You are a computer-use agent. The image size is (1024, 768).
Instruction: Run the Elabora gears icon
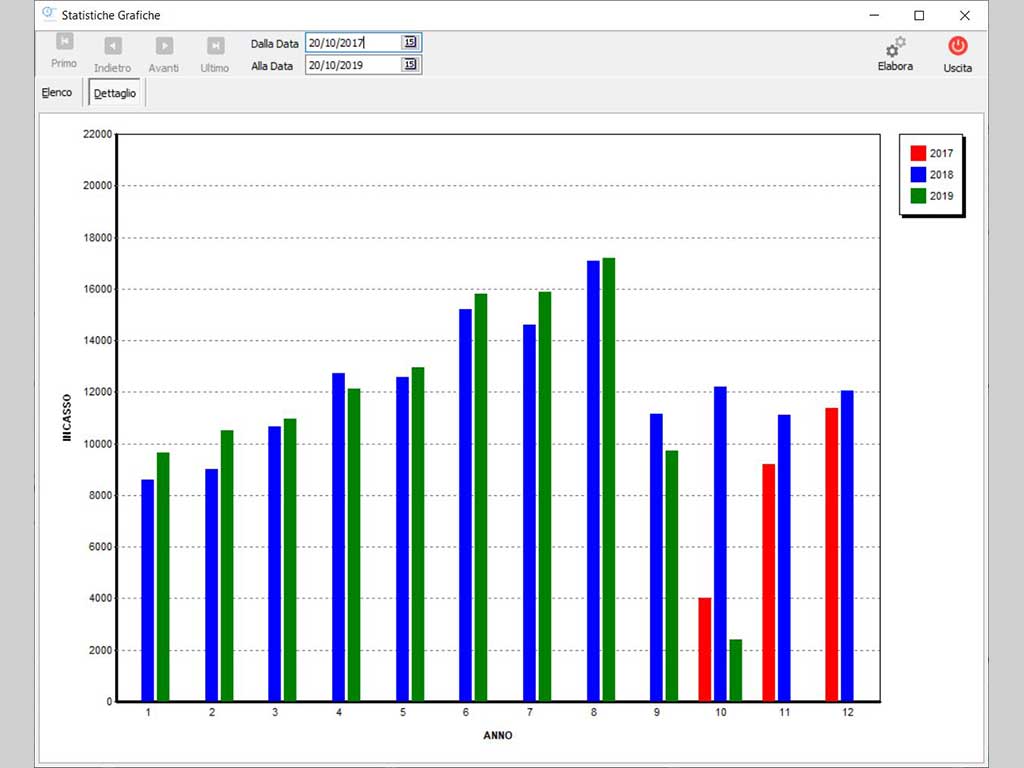(895, 47)
